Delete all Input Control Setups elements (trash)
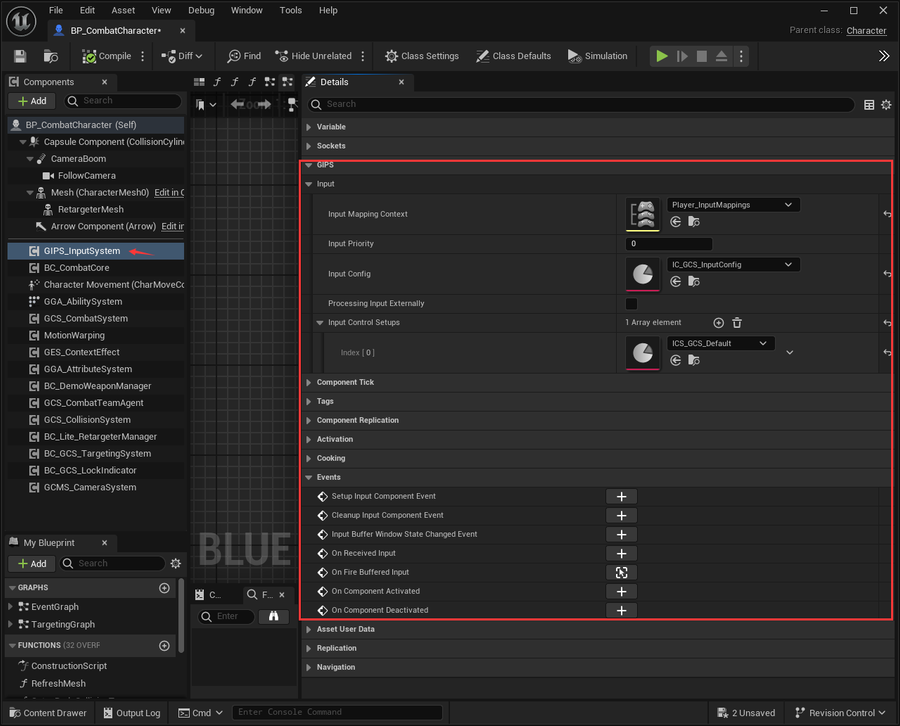 pyautogui.click(x=737, y=323)
